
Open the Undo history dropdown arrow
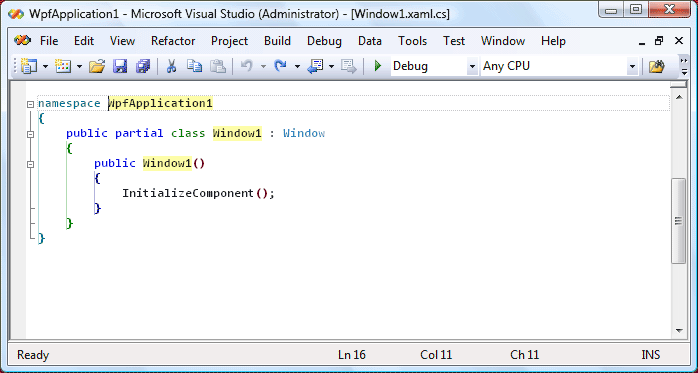(x=264, y=67)
